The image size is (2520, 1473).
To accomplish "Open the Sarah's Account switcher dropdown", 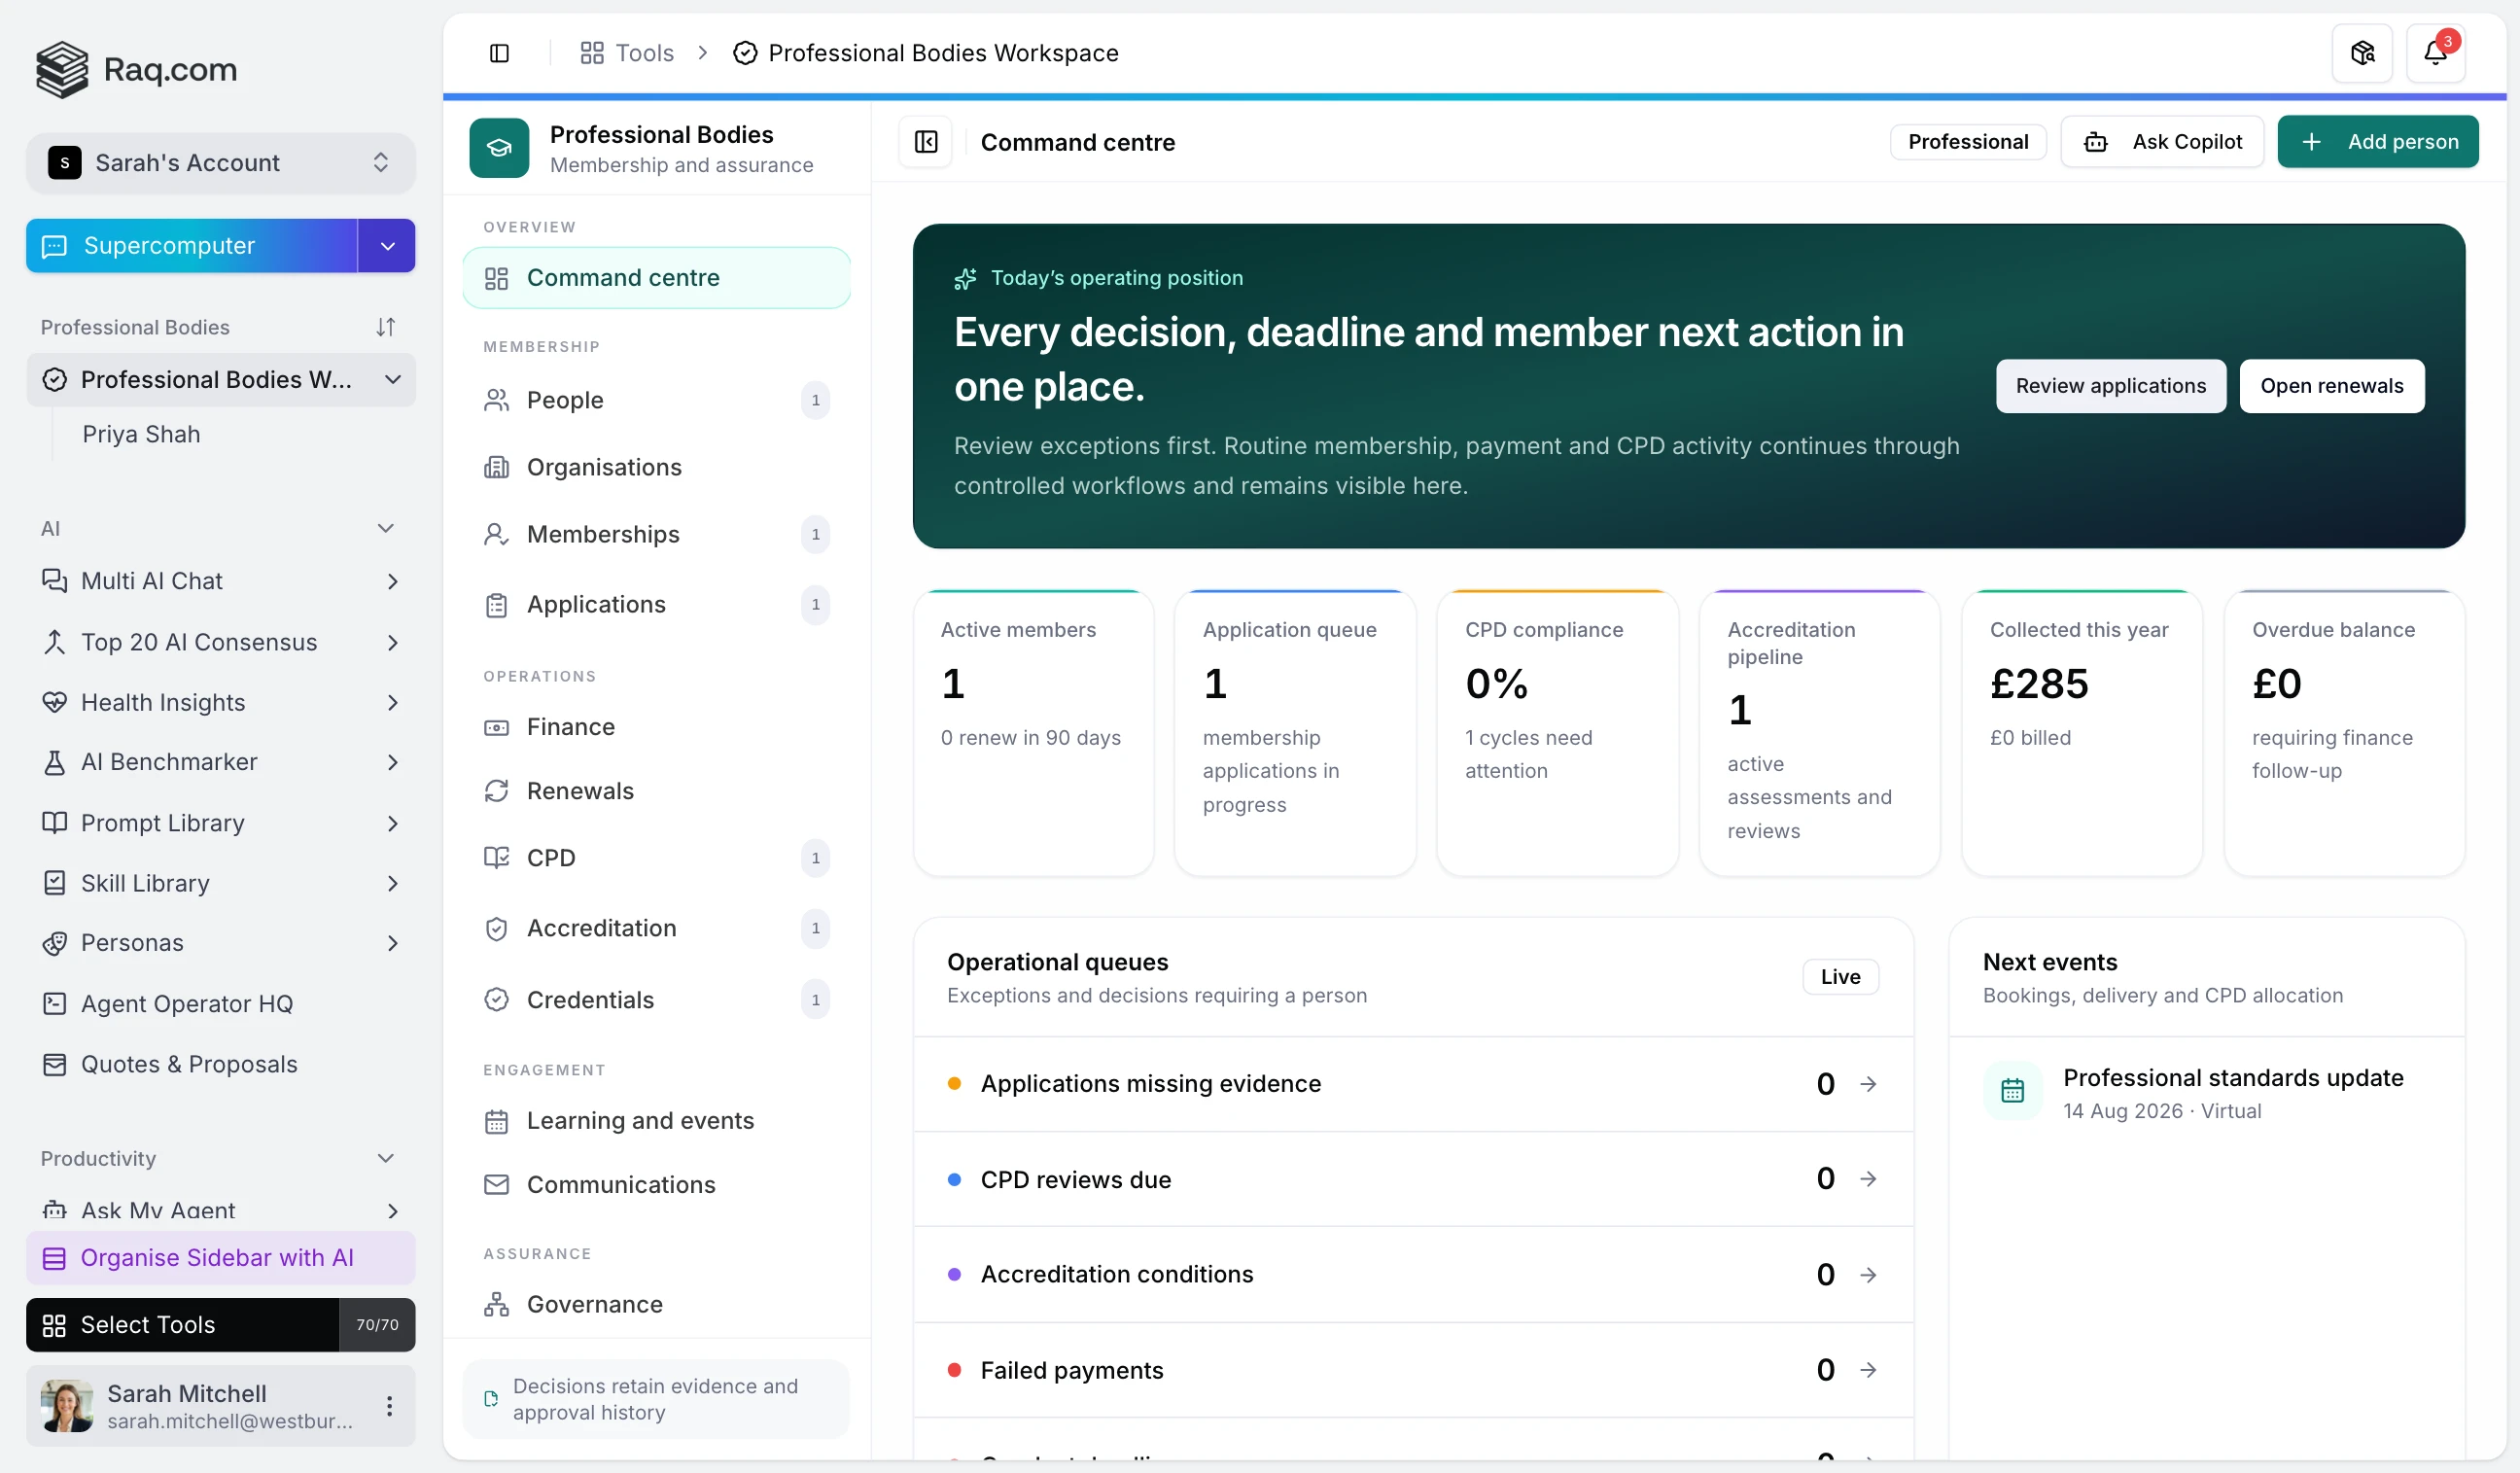I will pos(220,163).
